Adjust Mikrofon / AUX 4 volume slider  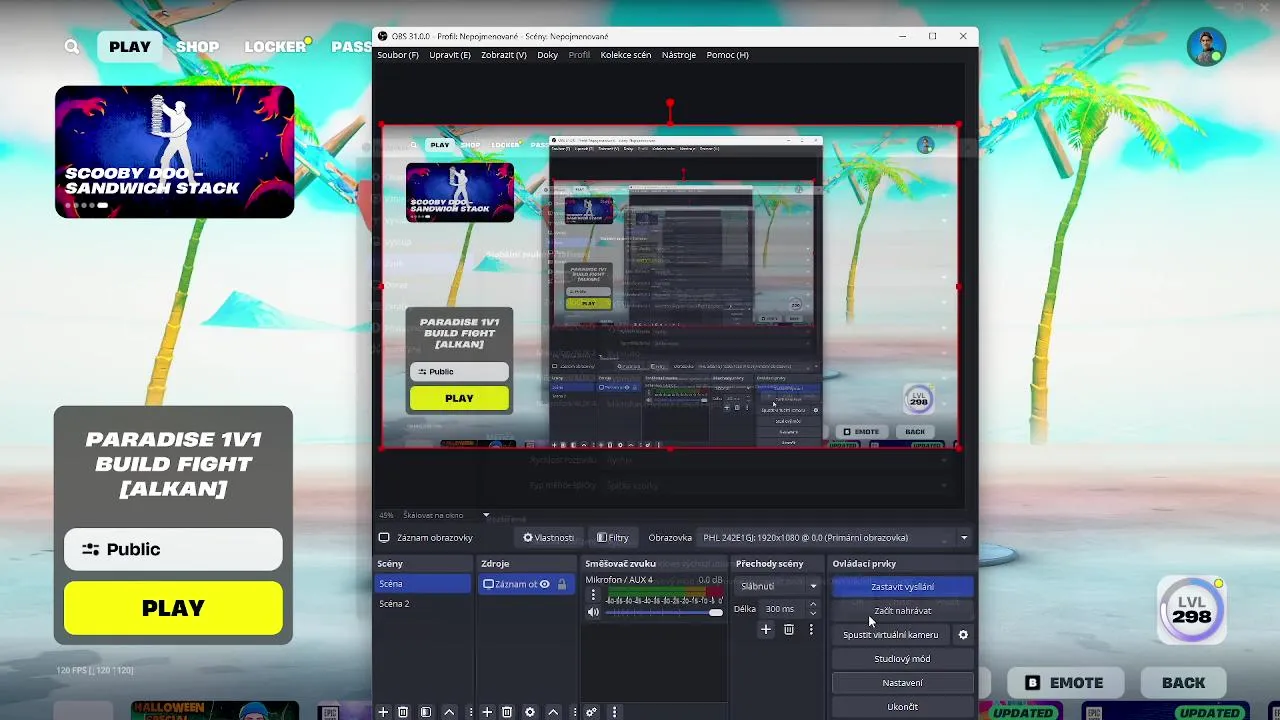pos(664,612)
